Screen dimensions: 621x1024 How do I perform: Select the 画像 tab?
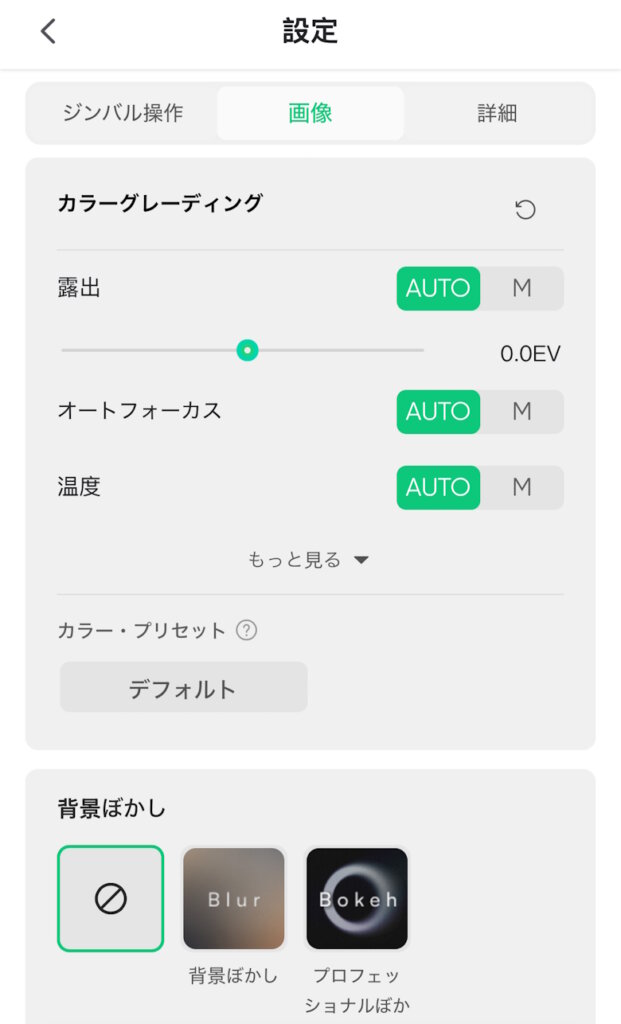[x=310, y=113]
